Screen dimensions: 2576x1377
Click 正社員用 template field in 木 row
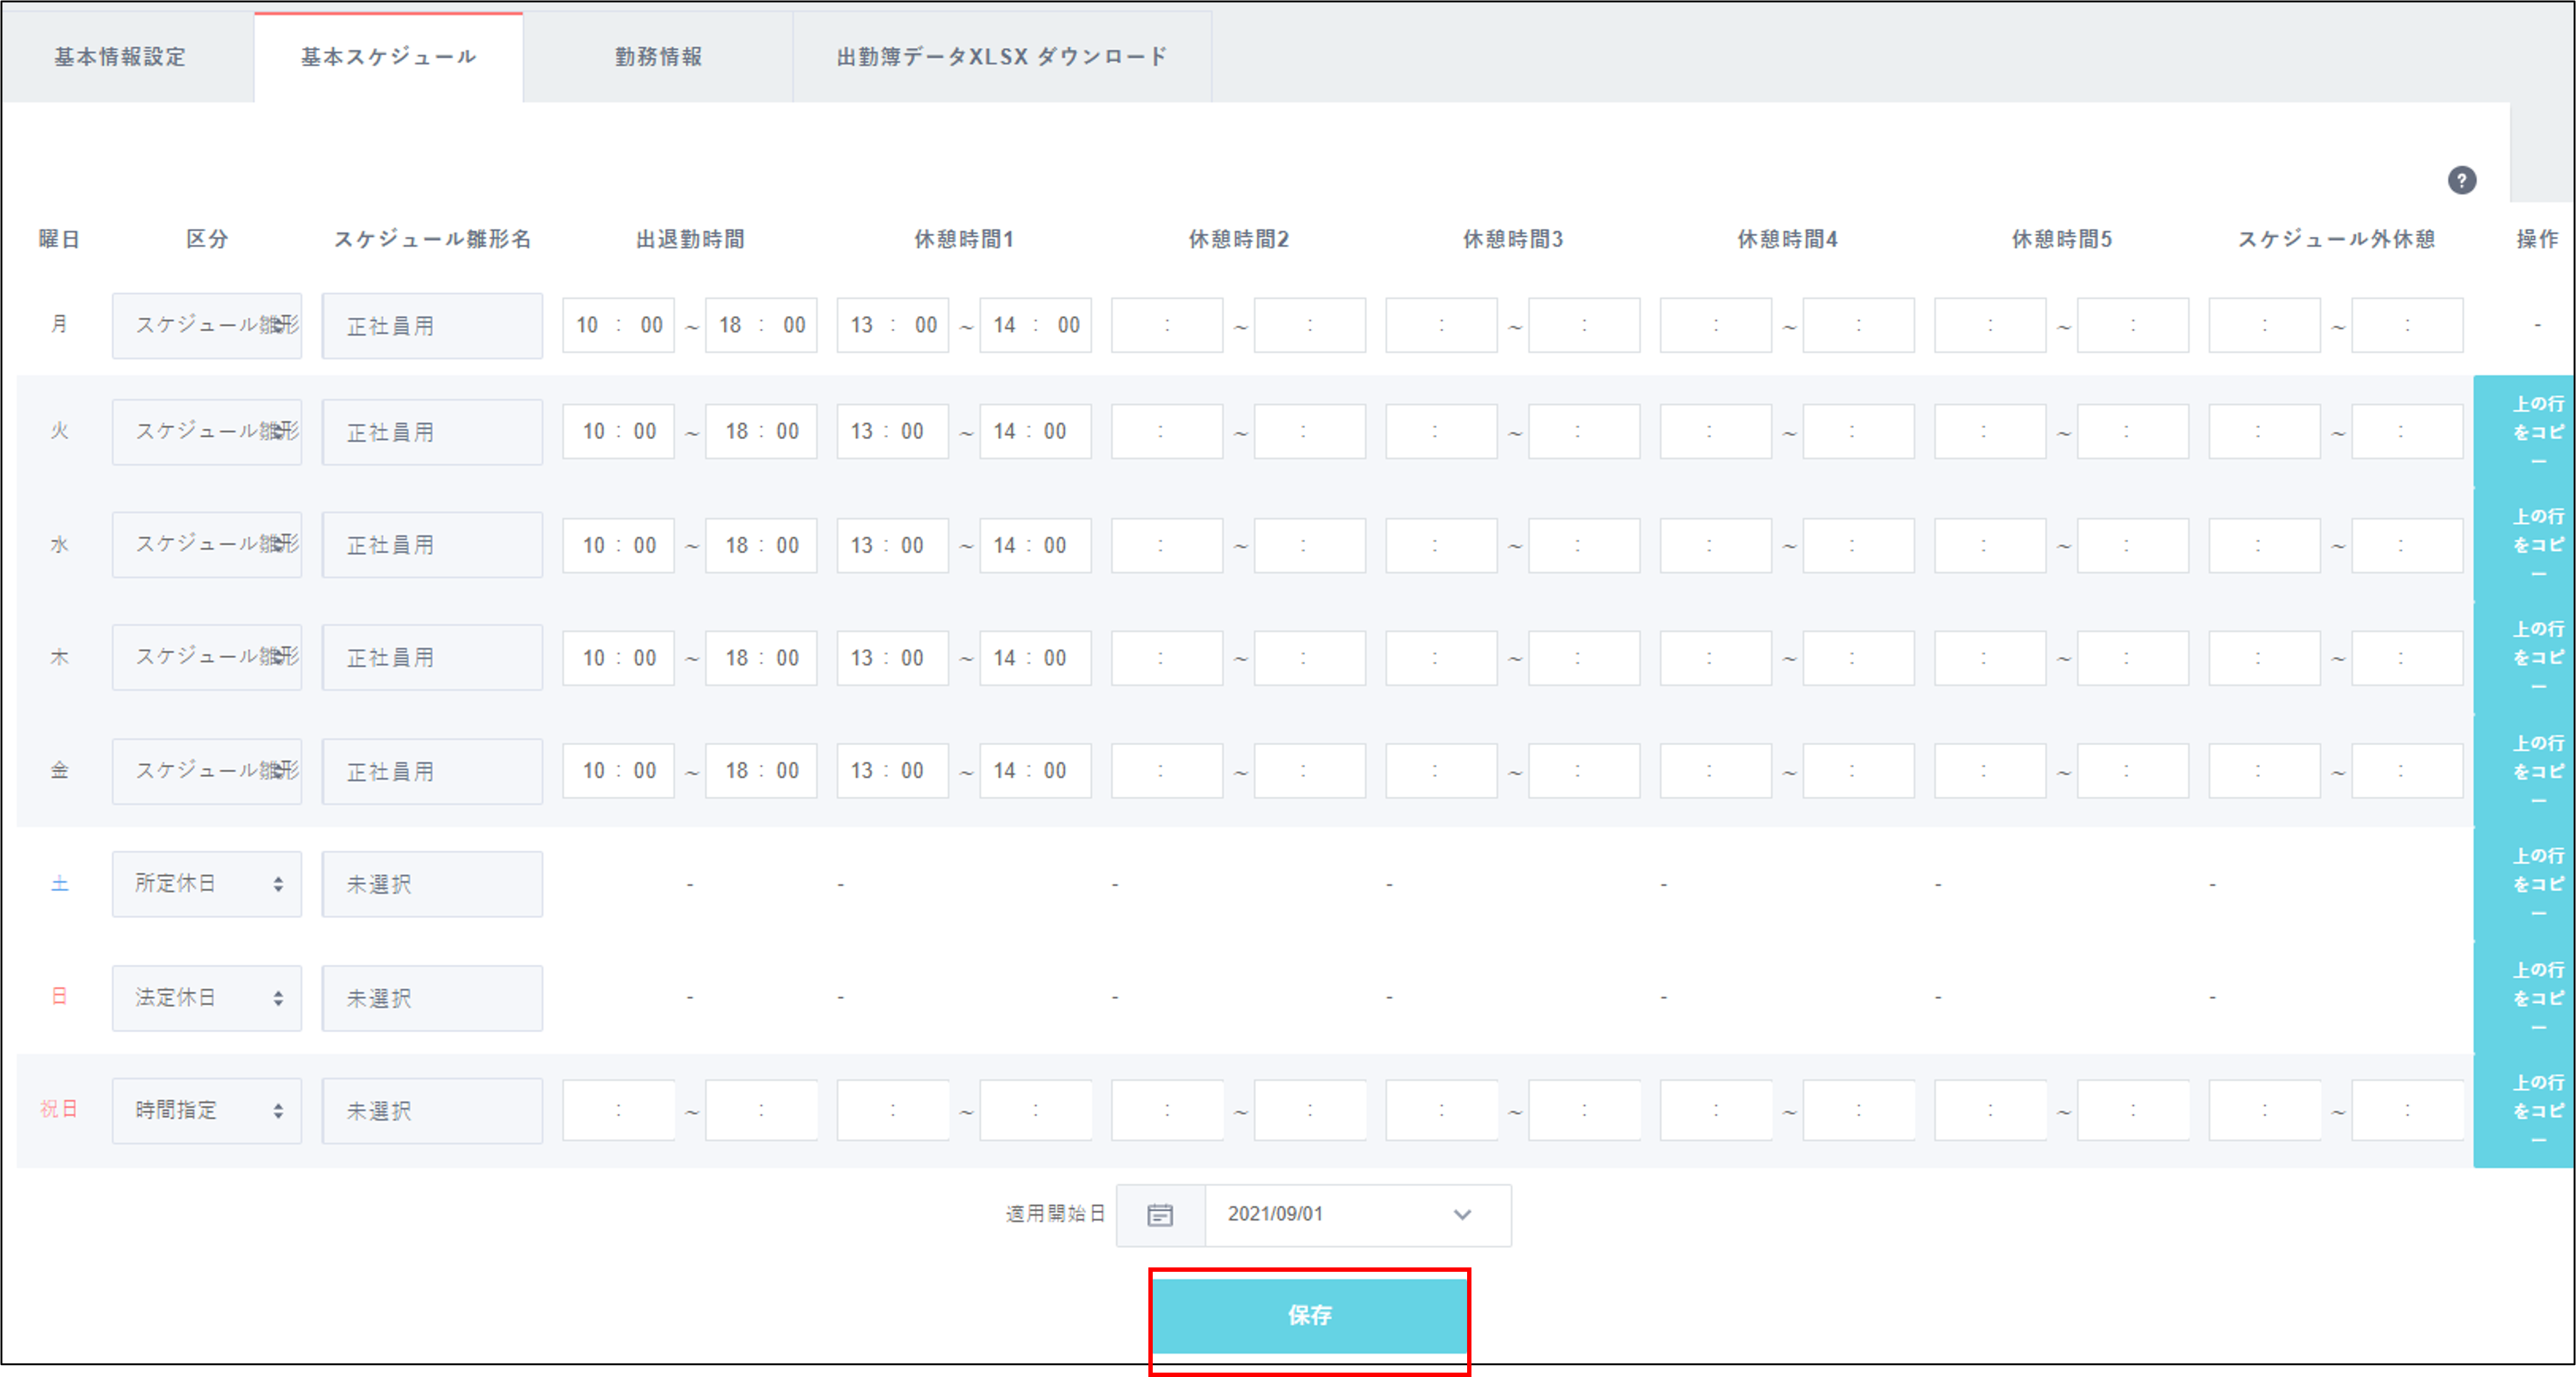(432, 658)
